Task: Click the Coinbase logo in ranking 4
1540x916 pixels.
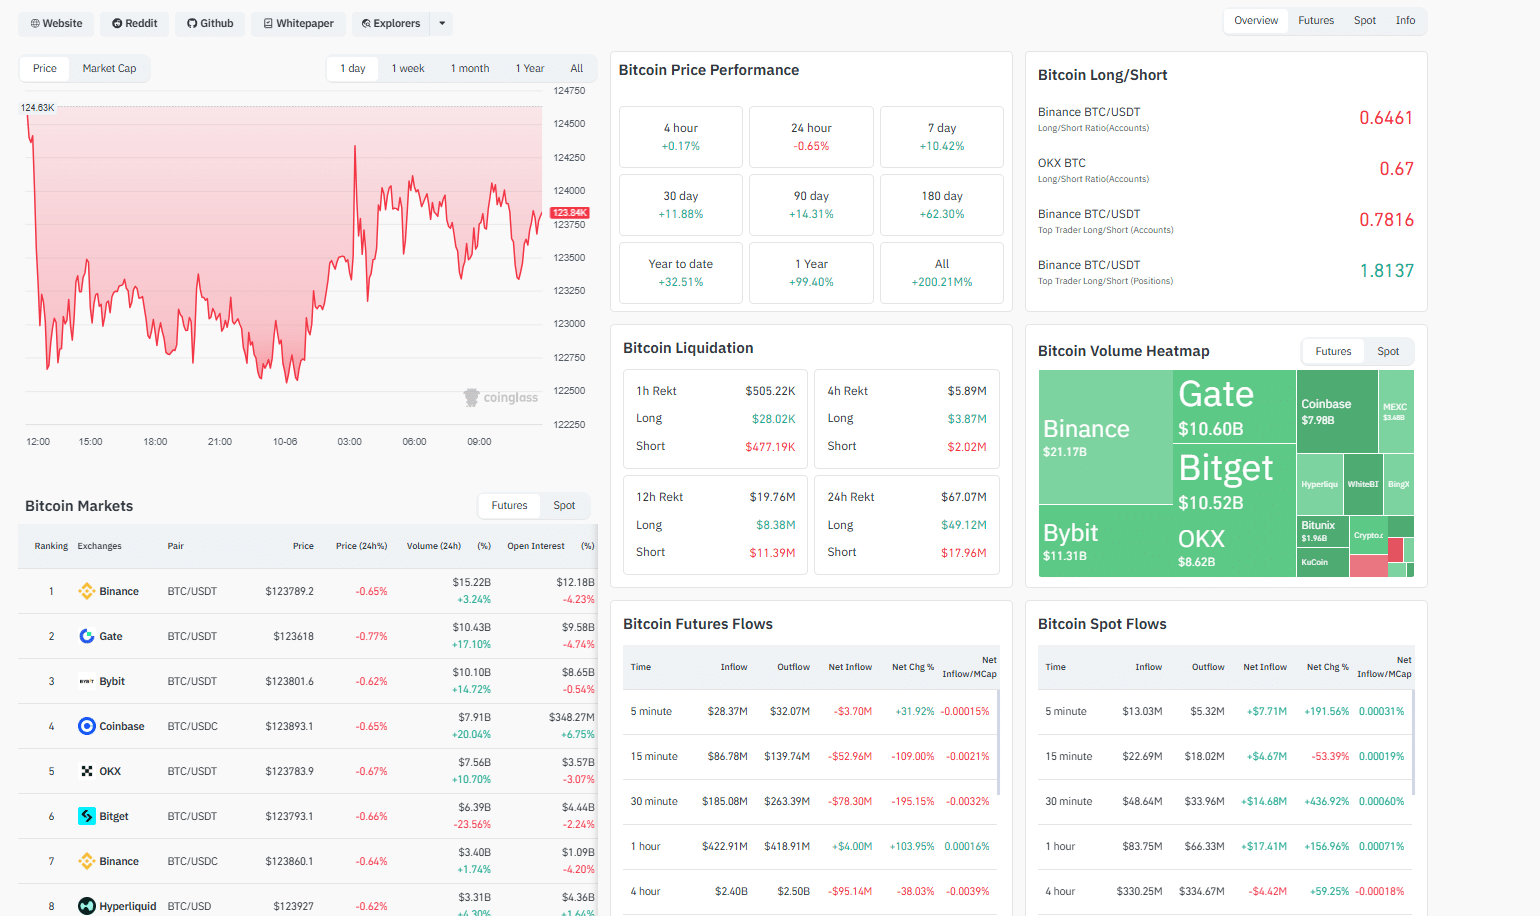Action: [x=89, y=726]
